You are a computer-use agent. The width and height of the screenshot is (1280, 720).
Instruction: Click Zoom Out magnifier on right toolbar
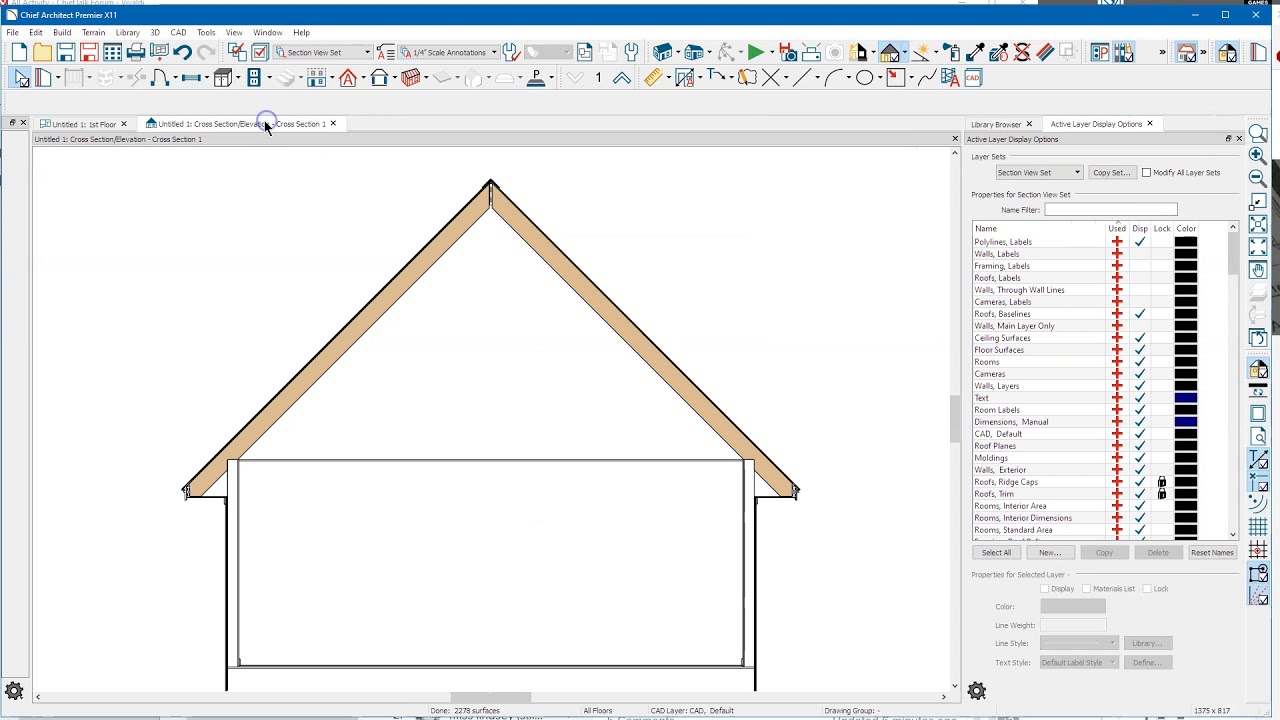[1258, 179]
